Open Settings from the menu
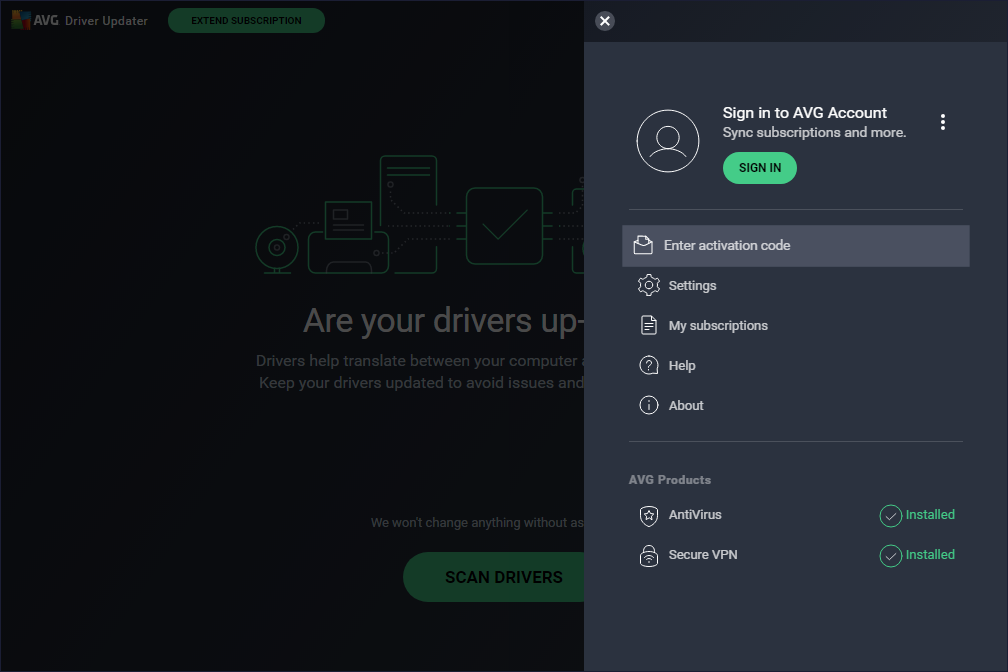1008x672 pixels. [x=692, y=286]
